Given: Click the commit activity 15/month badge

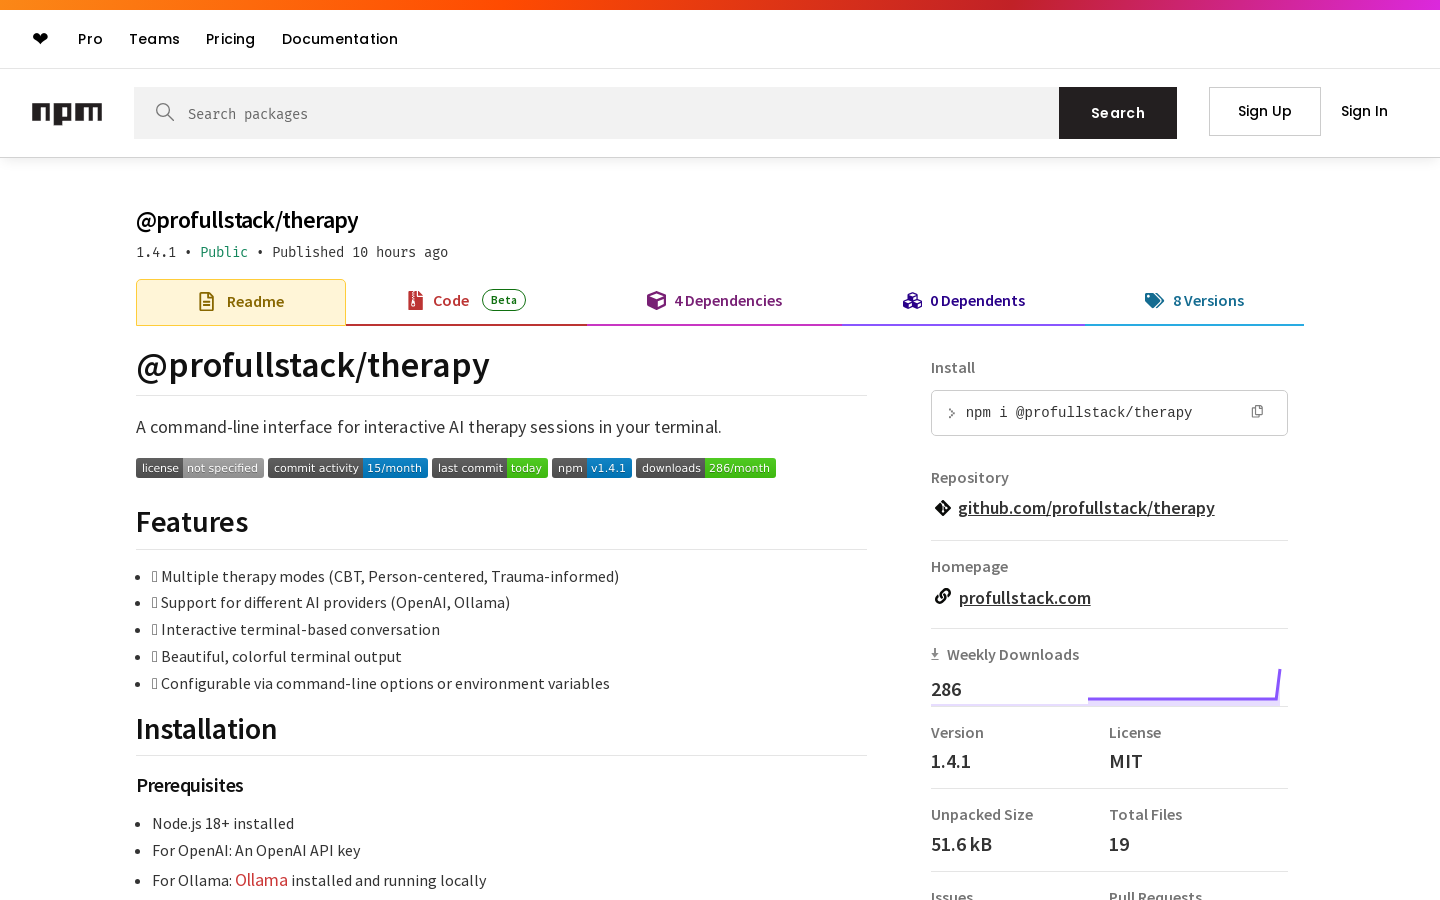Looking at the screenshot, I should click(x=348, y=468).
